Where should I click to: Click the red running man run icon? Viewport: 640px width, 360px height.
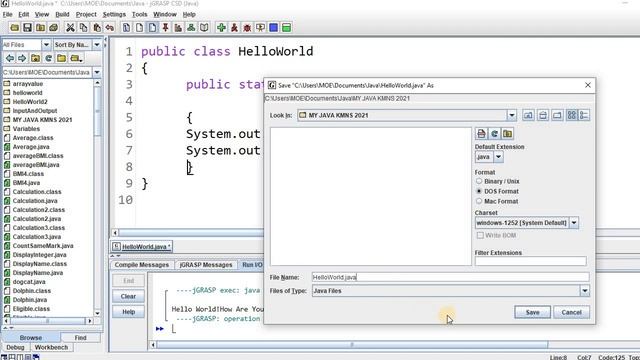pos(234,28)
